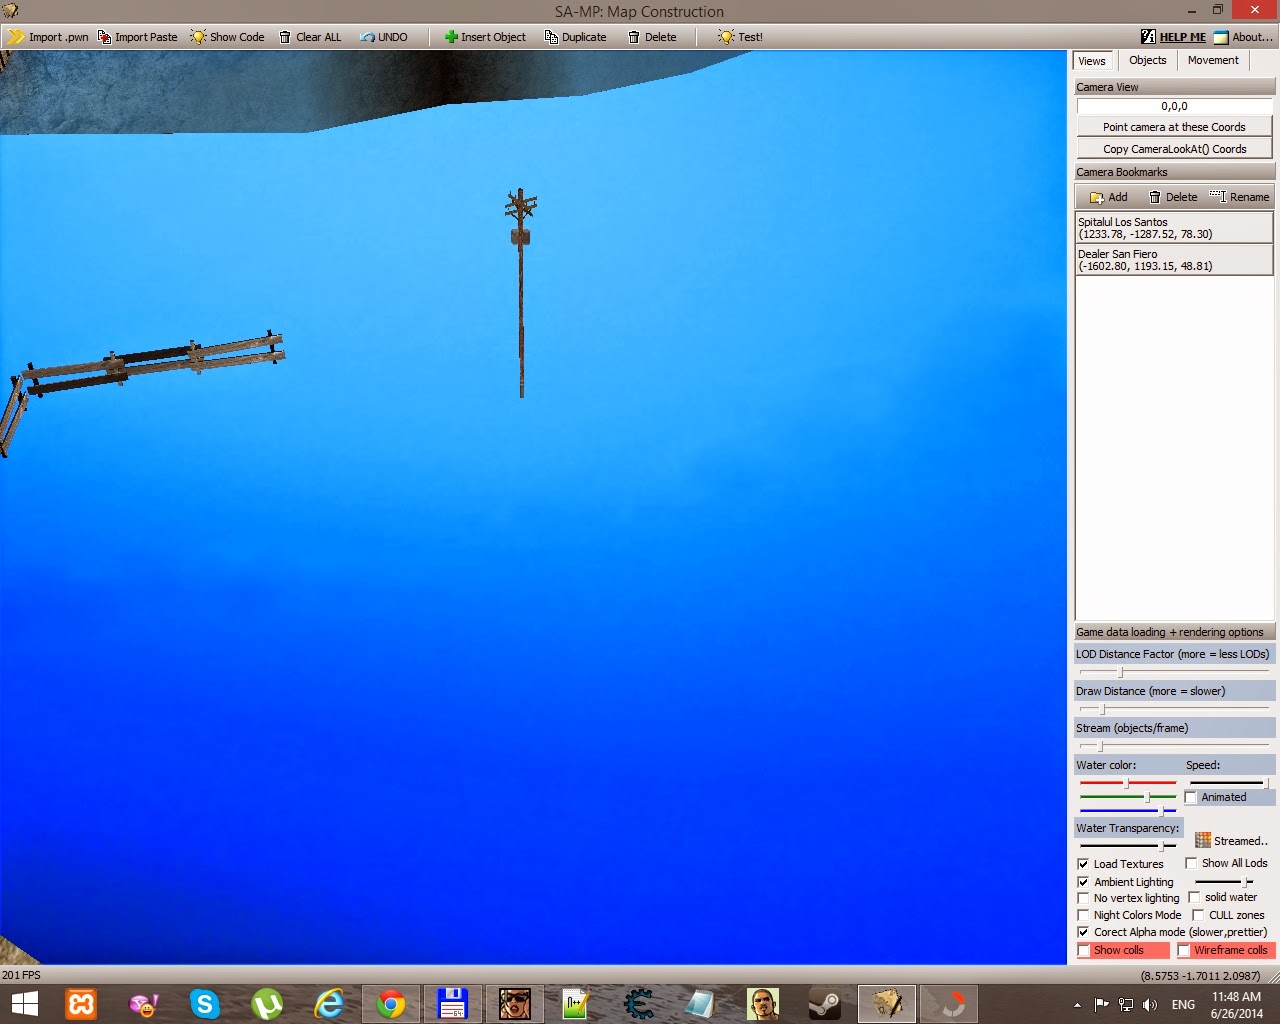The image size is (1280, 1024).
Task: Click the Camera View coordinates field
Action: 1174,106
